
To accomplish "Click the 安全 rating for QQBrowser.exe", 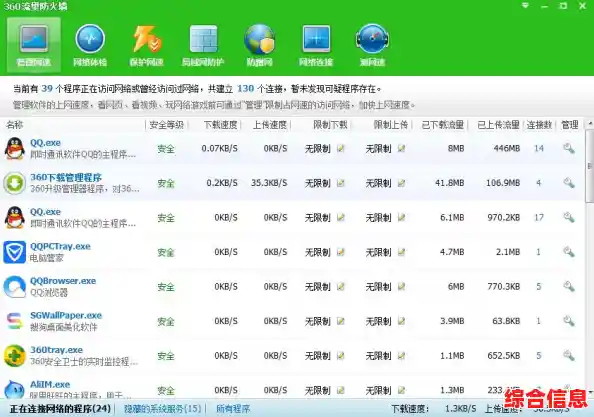I will coord(166,287).
